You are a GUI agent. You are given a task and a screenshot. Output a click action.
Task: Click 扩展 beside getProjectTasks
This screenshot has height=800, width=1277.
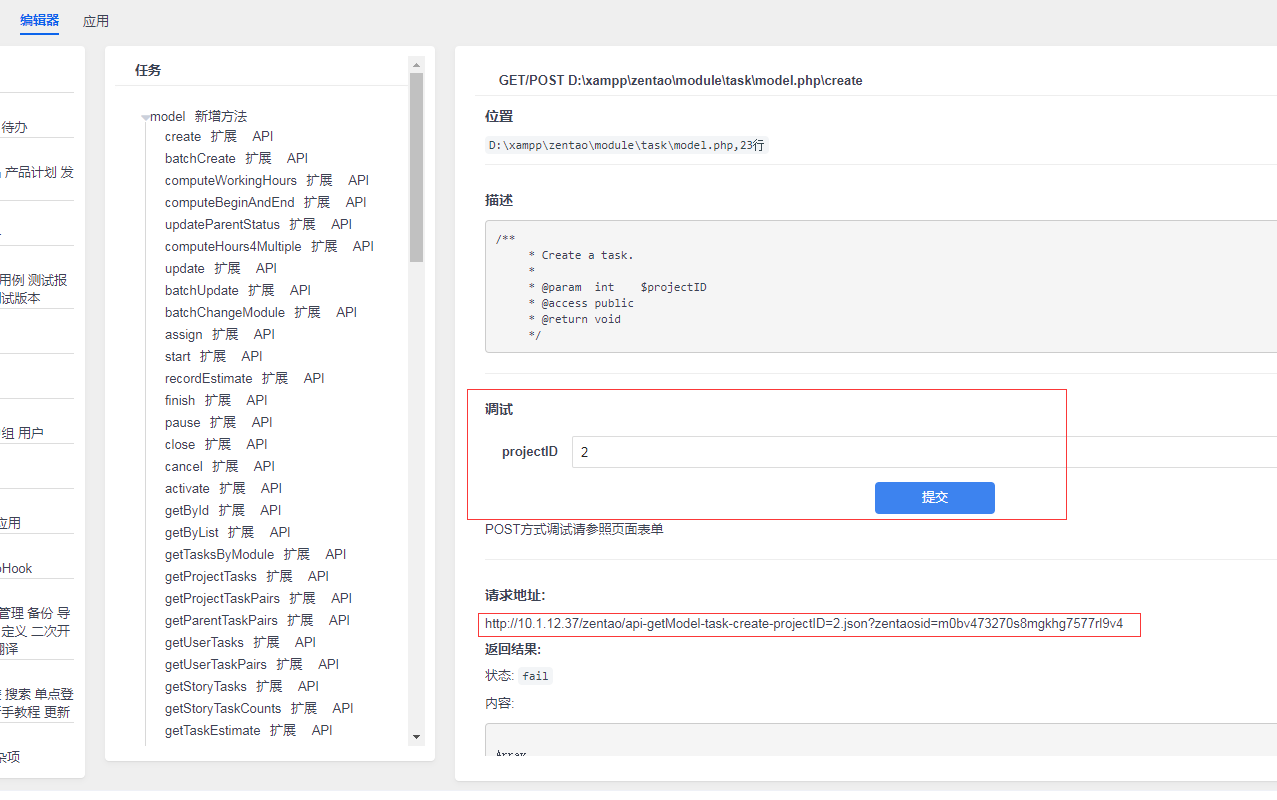[280, 576]
